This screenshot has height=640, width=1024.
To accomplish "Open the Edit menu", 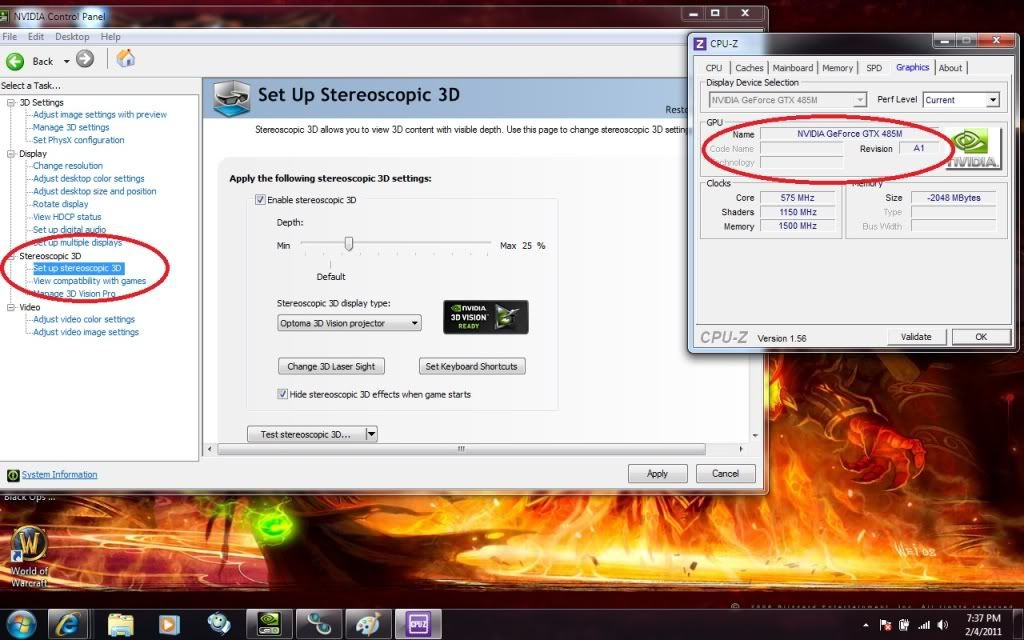I will [36, 37].
